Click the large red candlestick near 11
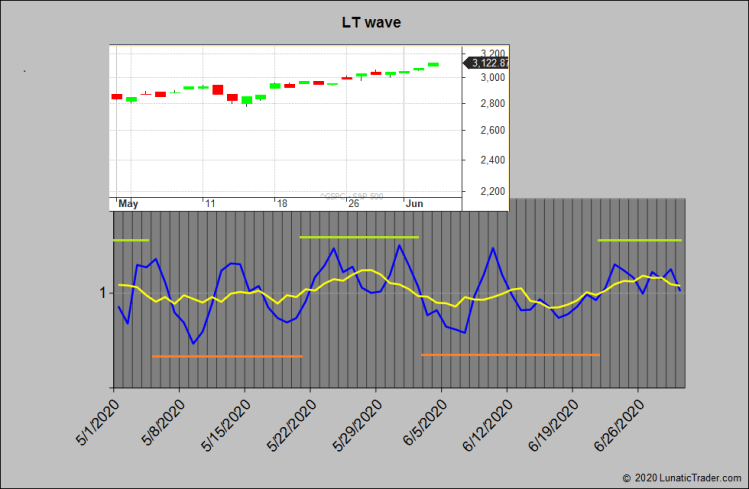 tap(217, 90)
